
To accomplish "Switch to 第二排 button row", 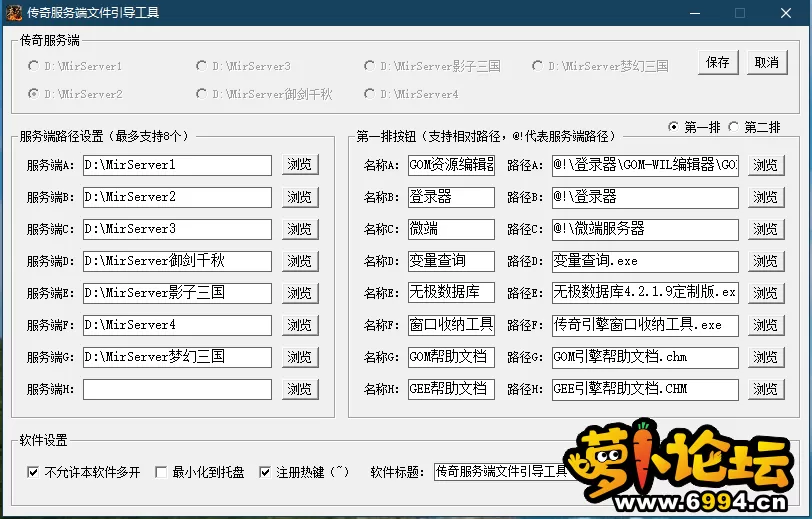I will (x=755, y=127).
